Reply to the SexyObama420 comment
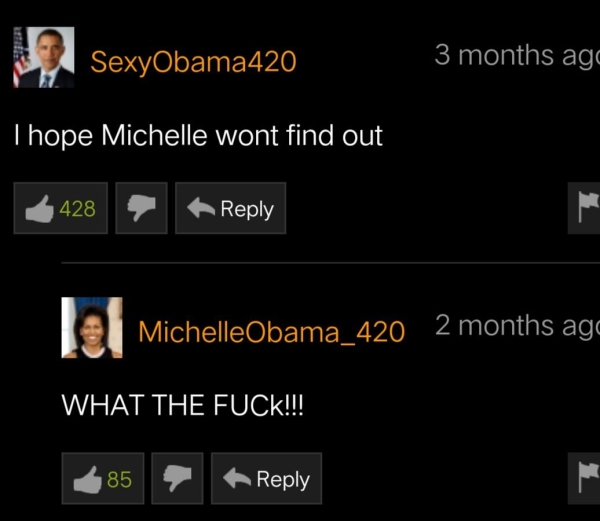Screen dimensions: 600x521 pyautogui.click(x=230, y=208)
